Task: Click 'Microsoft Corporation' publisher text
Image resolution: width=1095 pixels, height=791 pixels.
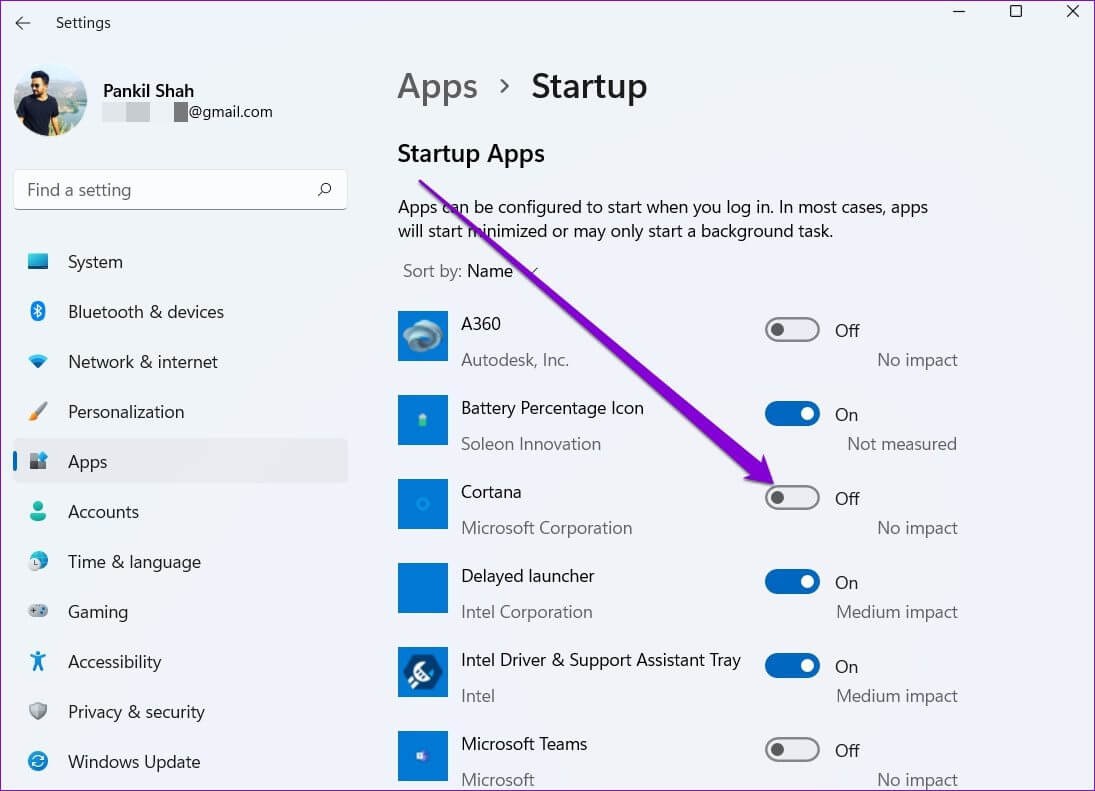Action: tap(547, 528)
